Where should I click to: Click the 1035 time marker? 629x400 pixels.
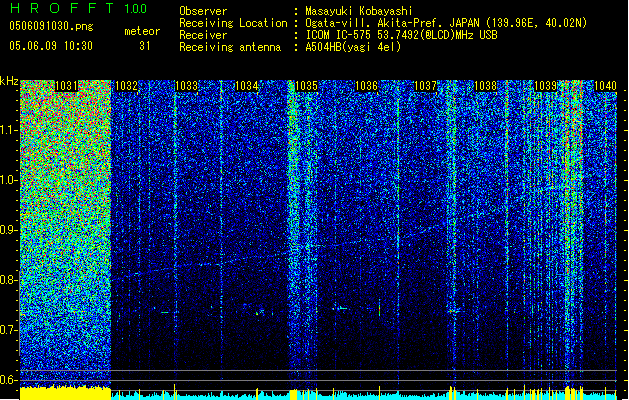tap(306, 86)
